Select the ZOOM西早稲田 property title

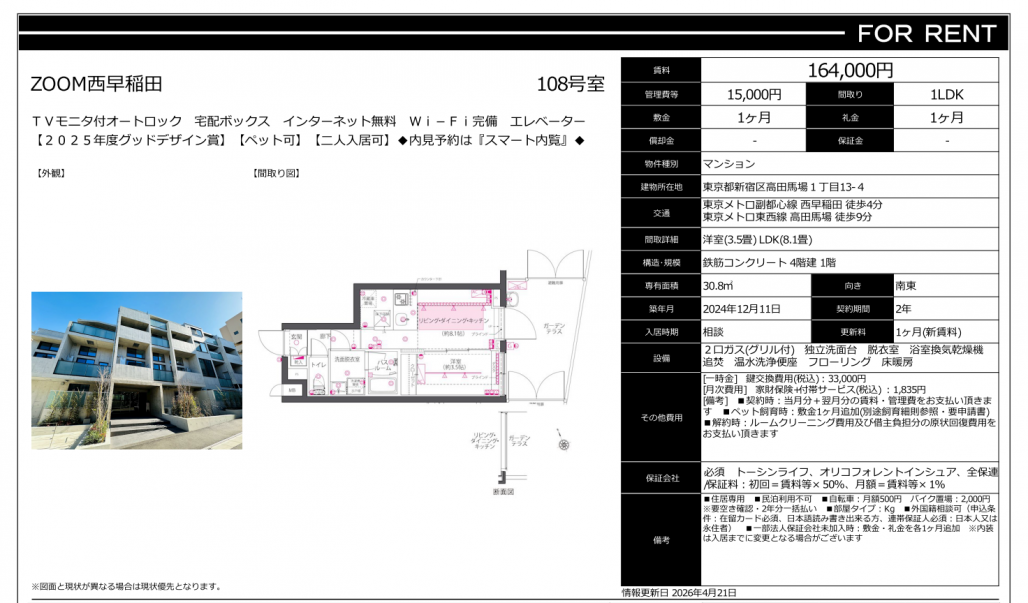96,85
